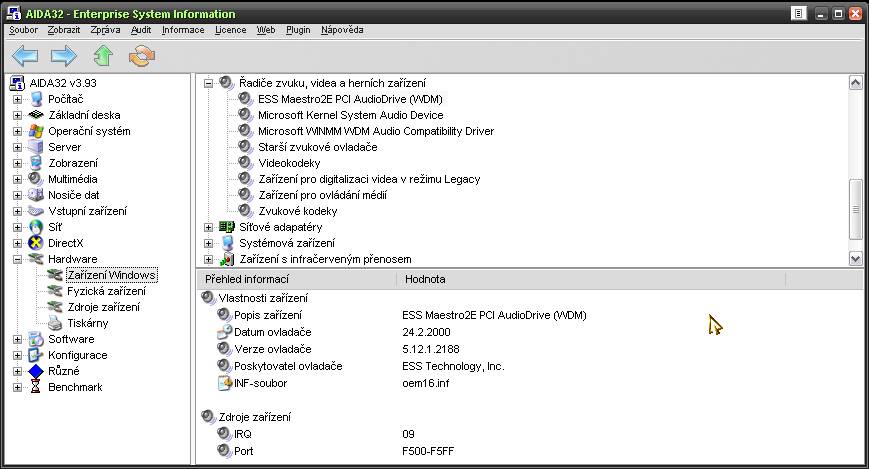Select the Vstupní zařízení keyboard icon

[35, 211]
